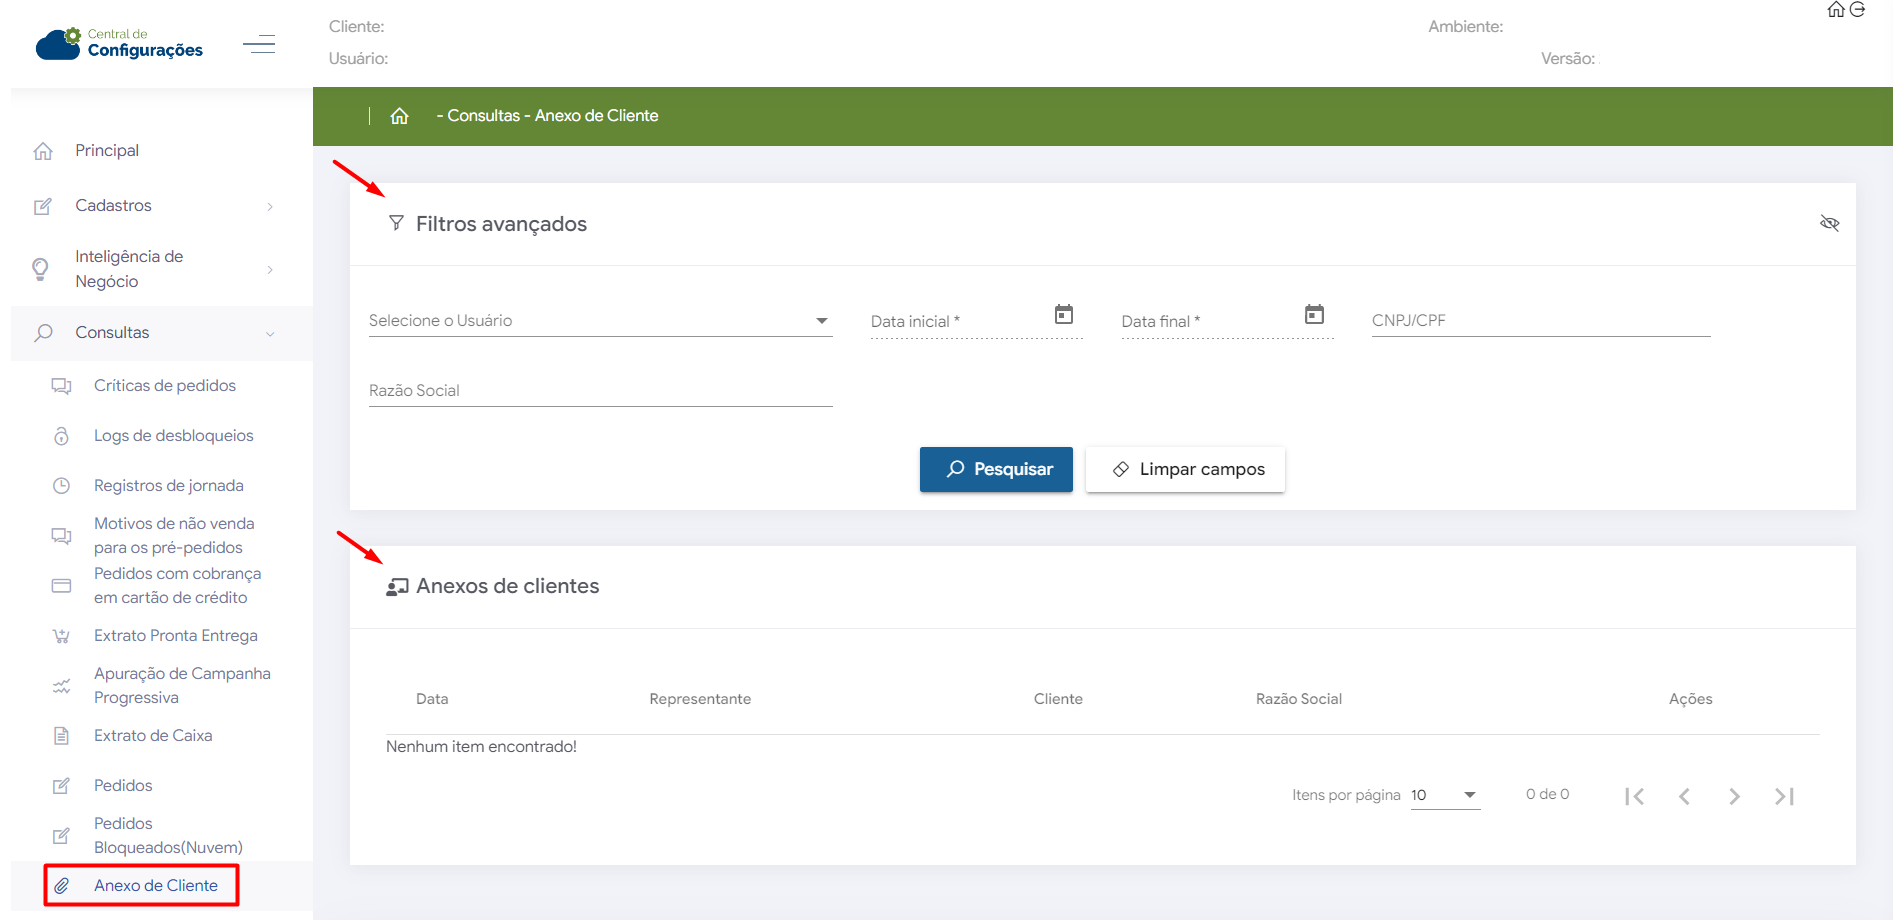1899x924 pixels.
Task: Open the Data final calendar picker
Action: coord(1314,315)
